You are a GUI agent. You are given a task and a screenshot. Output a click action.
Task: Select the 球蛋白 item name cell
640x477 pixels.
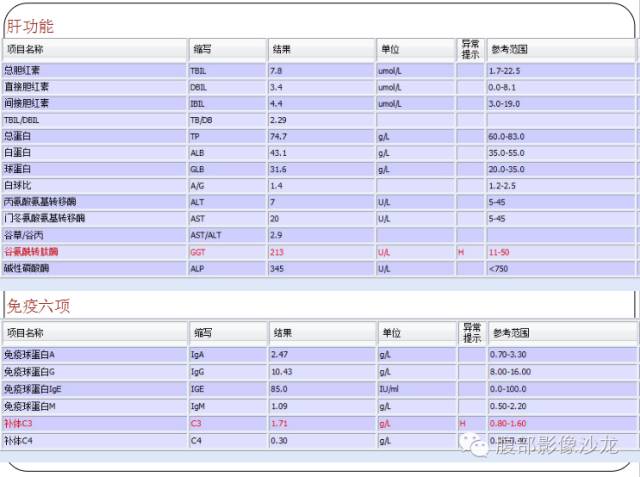(95, 169)
